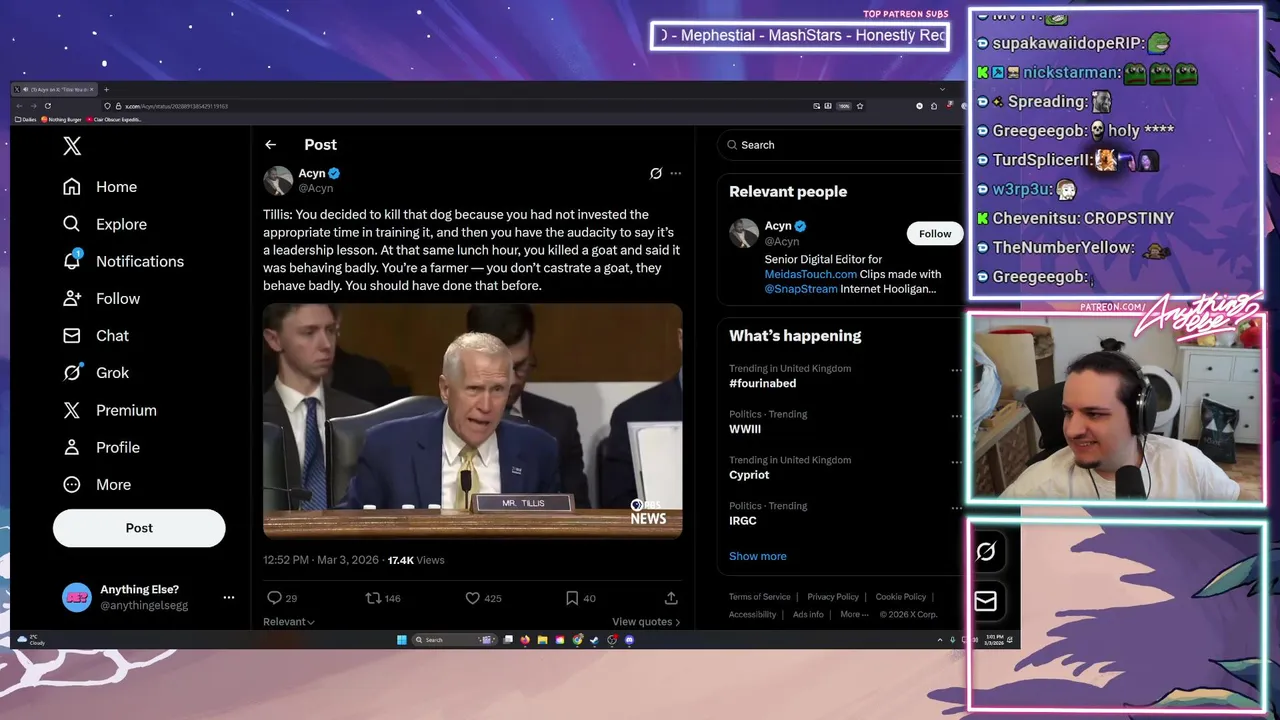Viewport: 1280px width, 720px height.
Task: Open Cookie Policy footer link
Action: tap(901, 597)
